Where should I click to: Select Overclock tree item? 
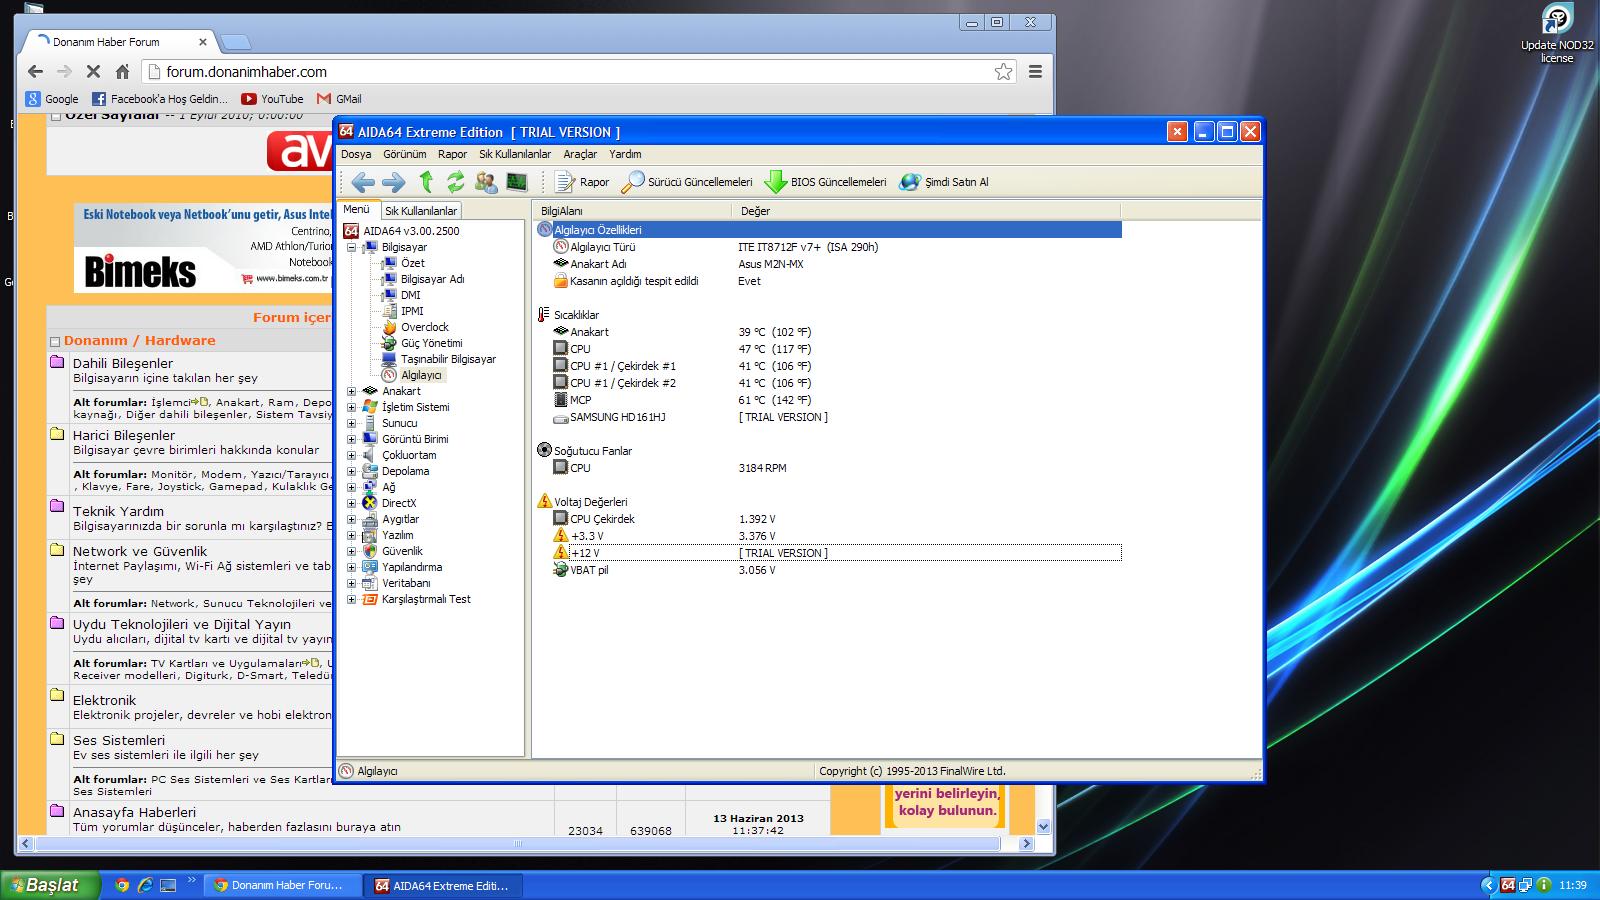424,327
